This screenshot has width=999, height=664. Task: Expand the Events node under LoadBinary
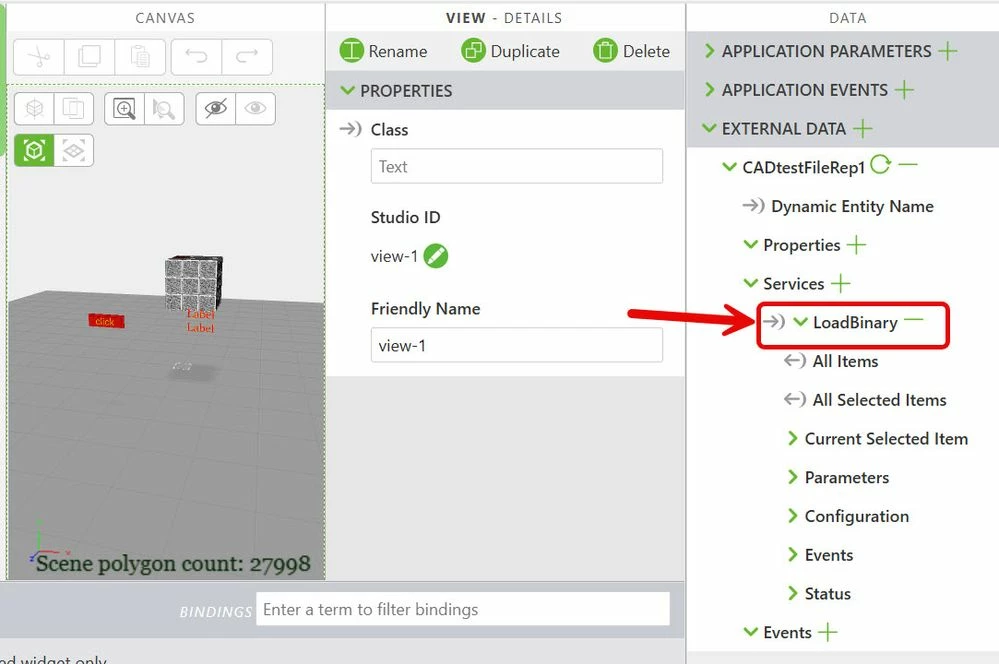793,555
